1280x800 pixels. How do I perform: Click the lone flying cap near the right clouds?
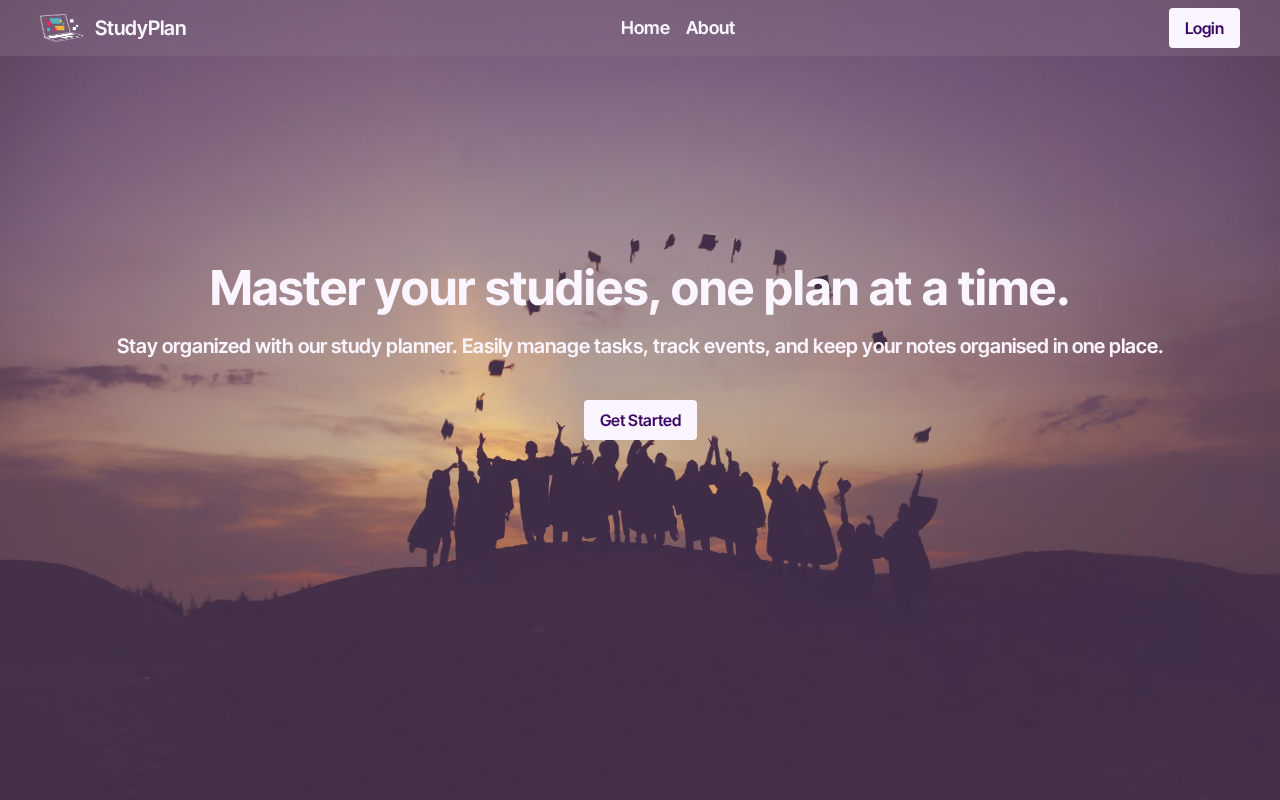click(922, 435)
